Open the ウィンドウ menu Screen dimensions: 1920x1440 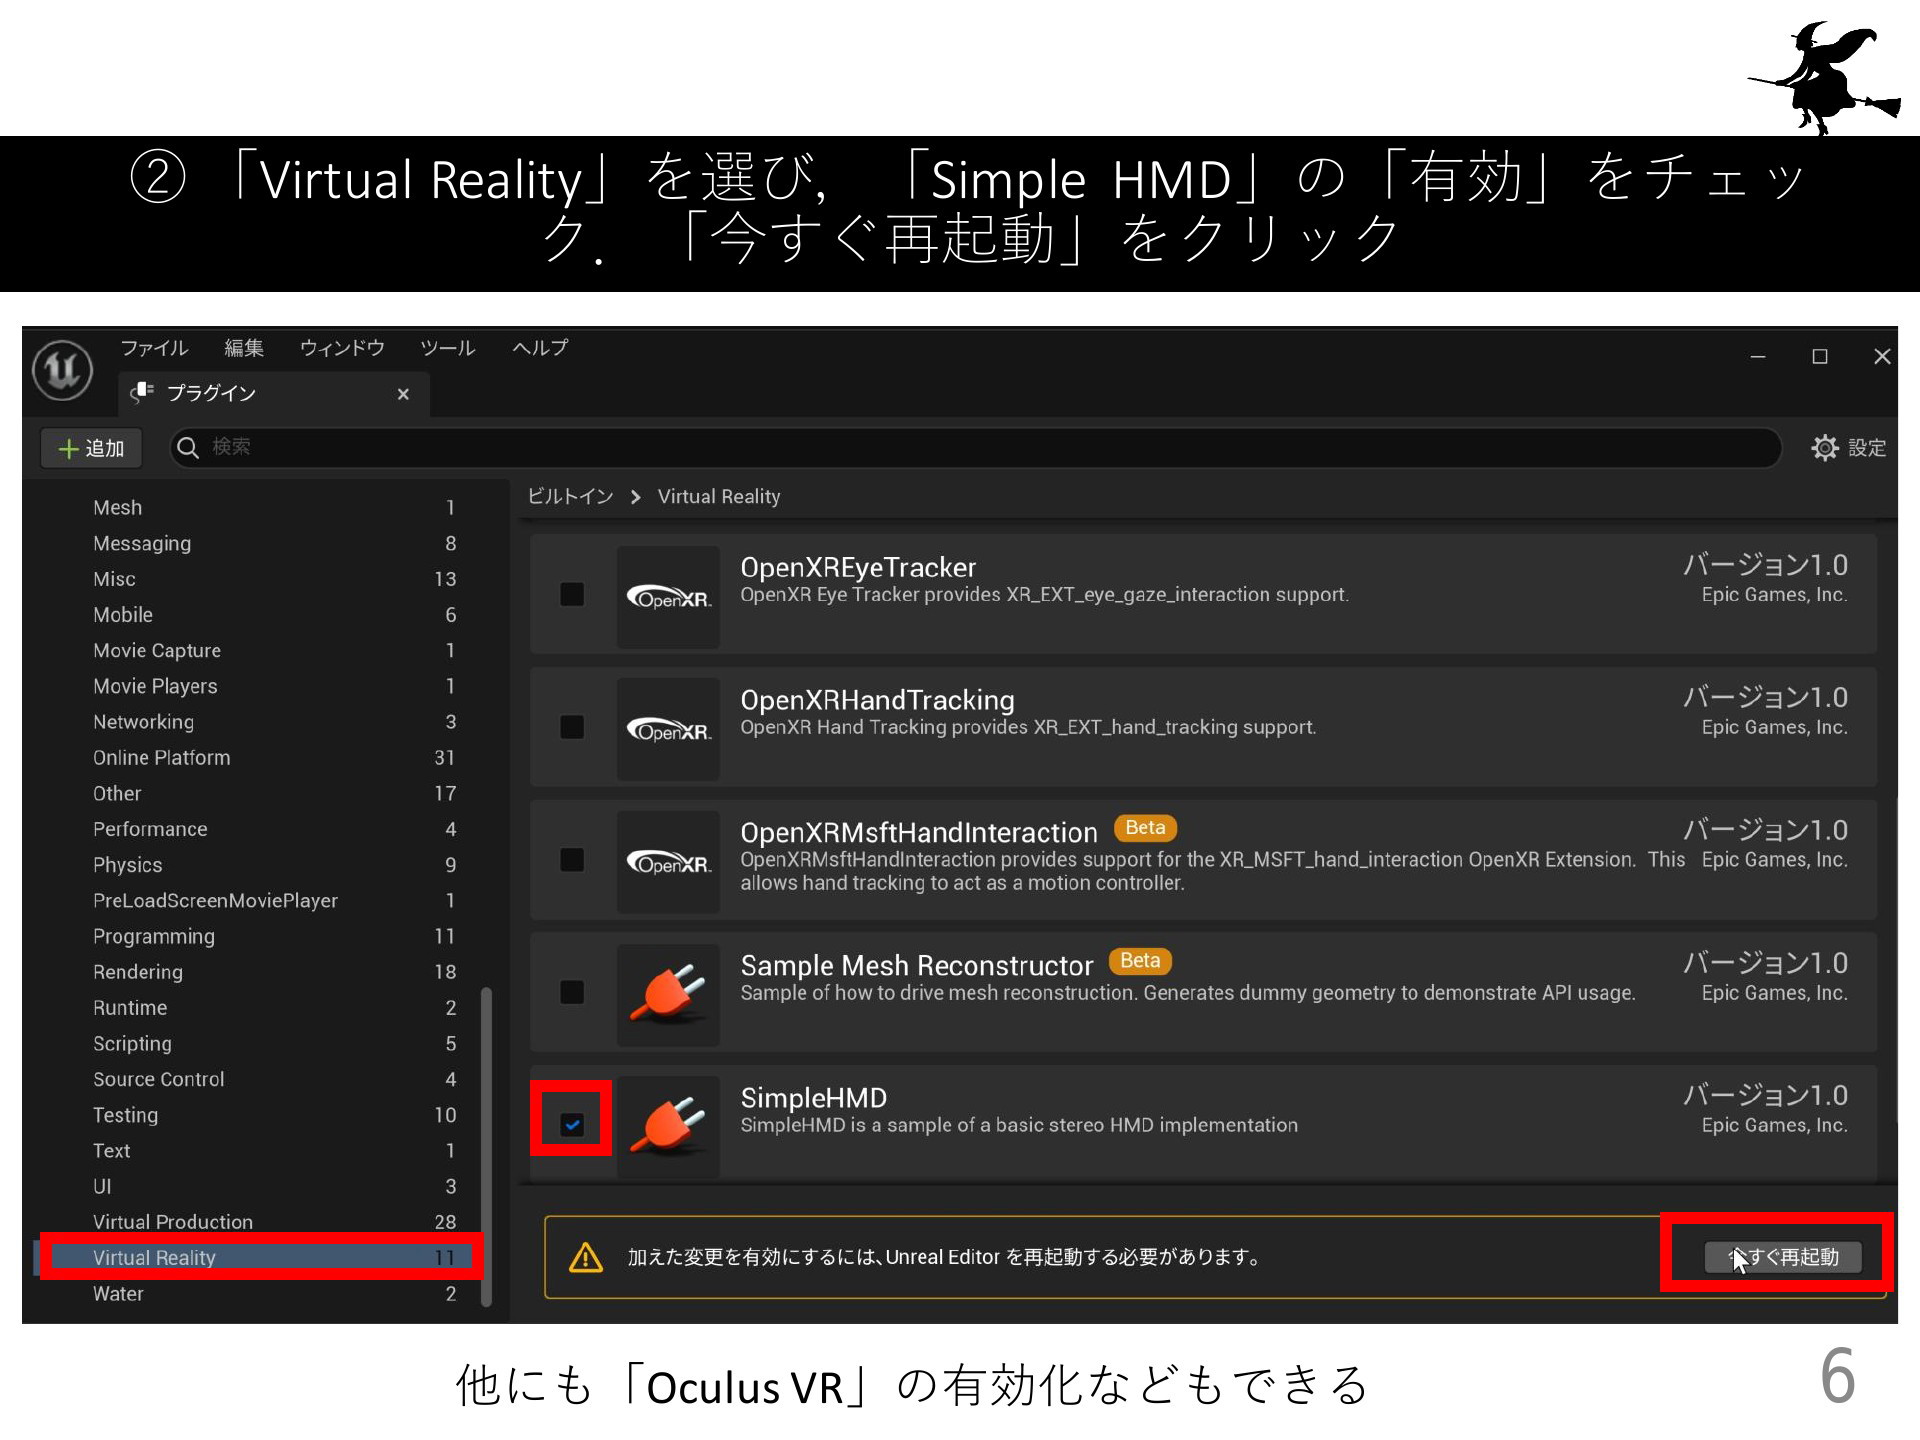(x=342, y=348)
